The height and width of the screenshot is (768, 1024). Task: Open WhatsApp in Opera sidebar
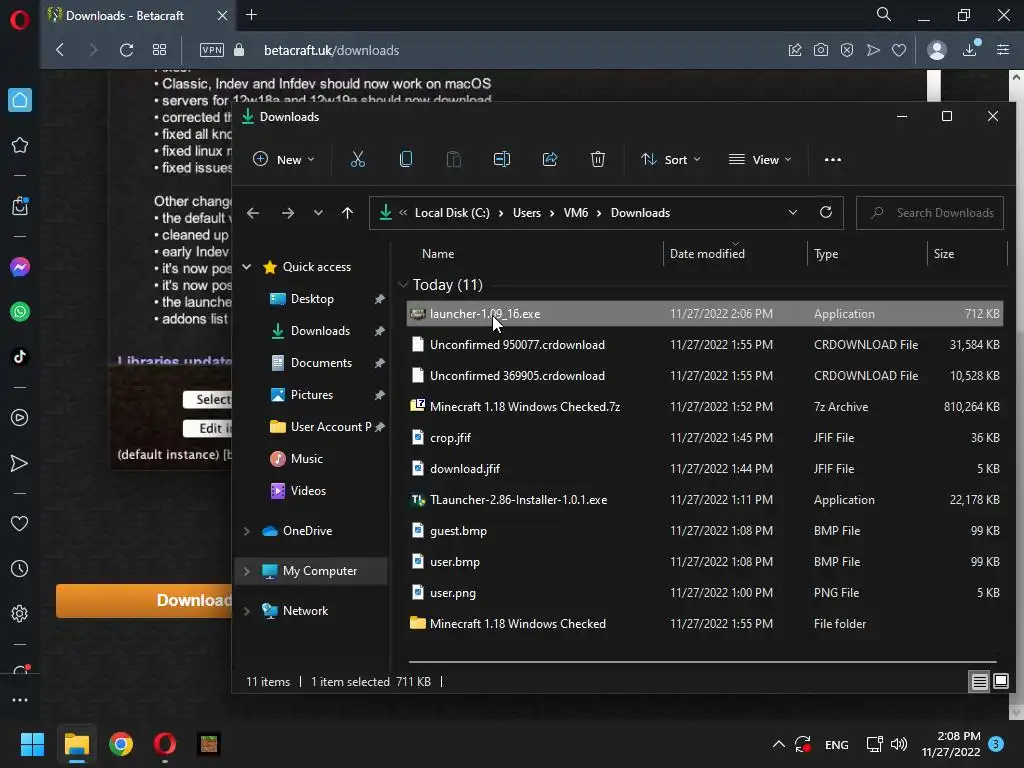[20, 312]
